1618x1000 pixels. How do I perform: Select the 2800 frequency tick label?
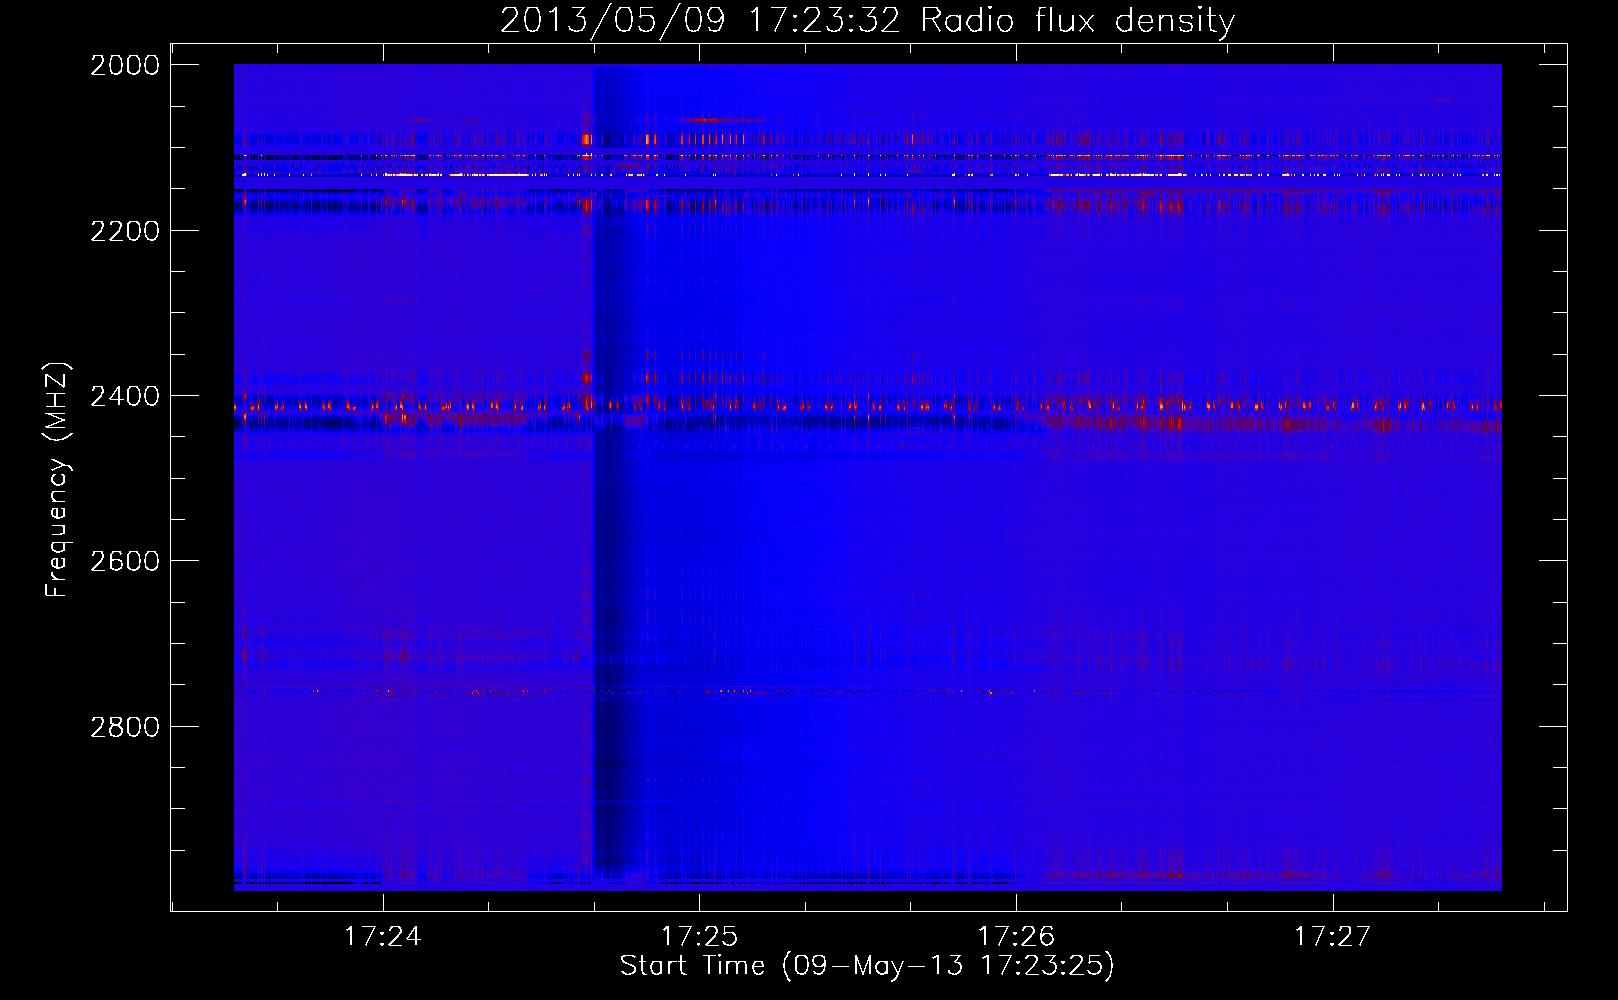tap(124, 726)
